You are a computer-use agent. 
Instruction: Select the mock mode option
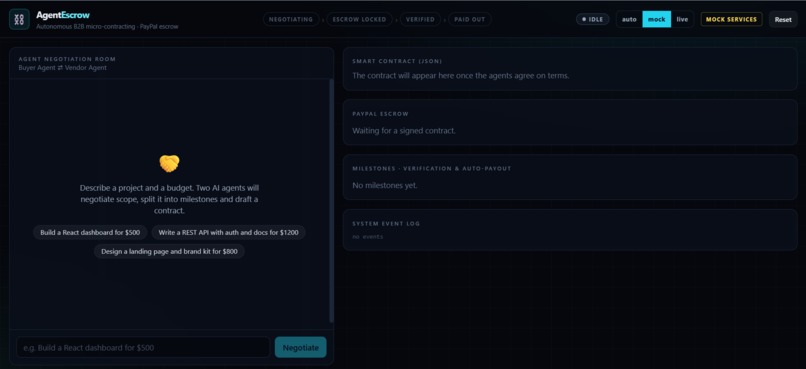click(656, 20)
